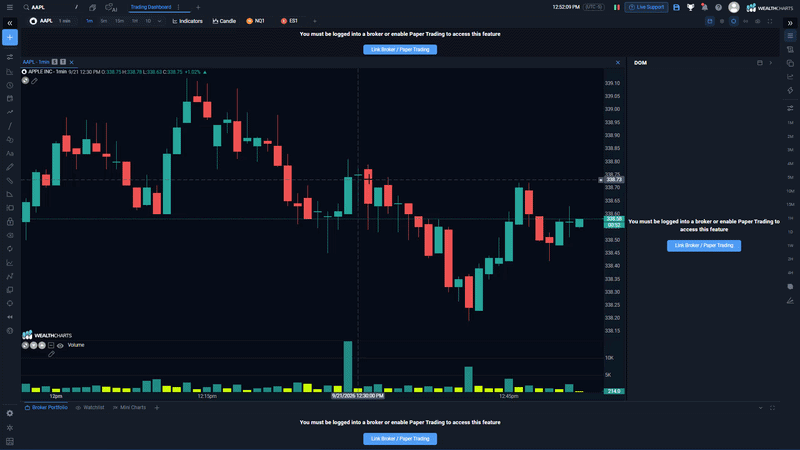Viewport: 800px width, 450px height.
Task: Change the UTC-5 timezone setting
Action: point(594,7)
